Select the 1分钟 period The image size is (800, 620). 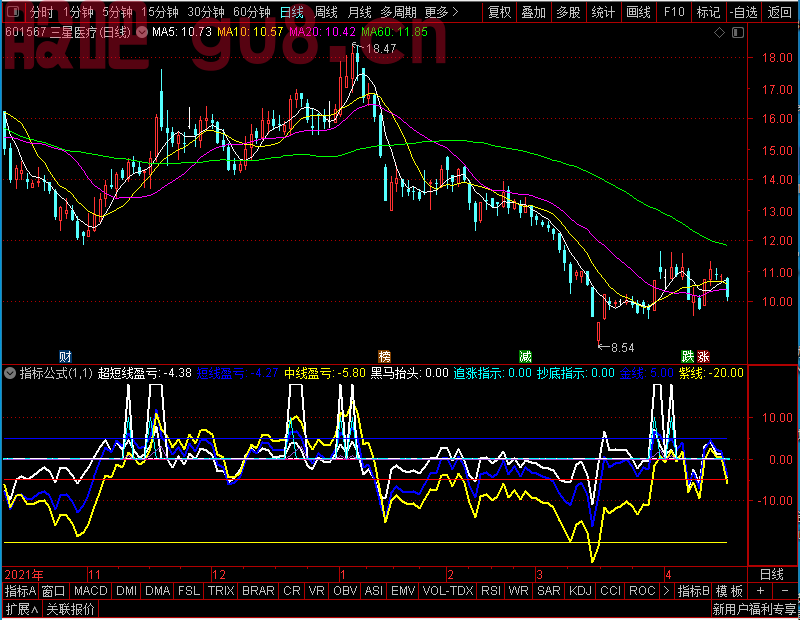point(78,12)
